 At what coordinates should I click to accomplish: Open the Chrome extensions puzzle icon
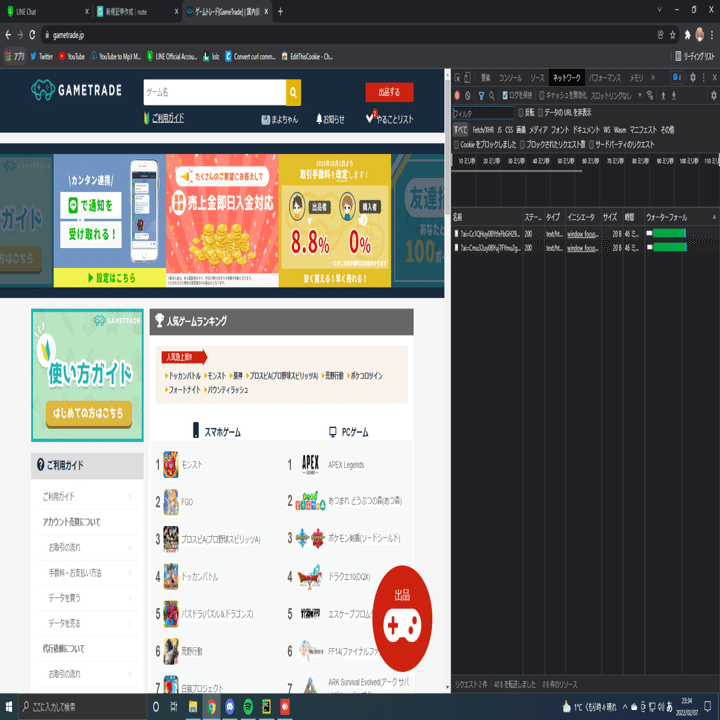click(x=687, y=35)
